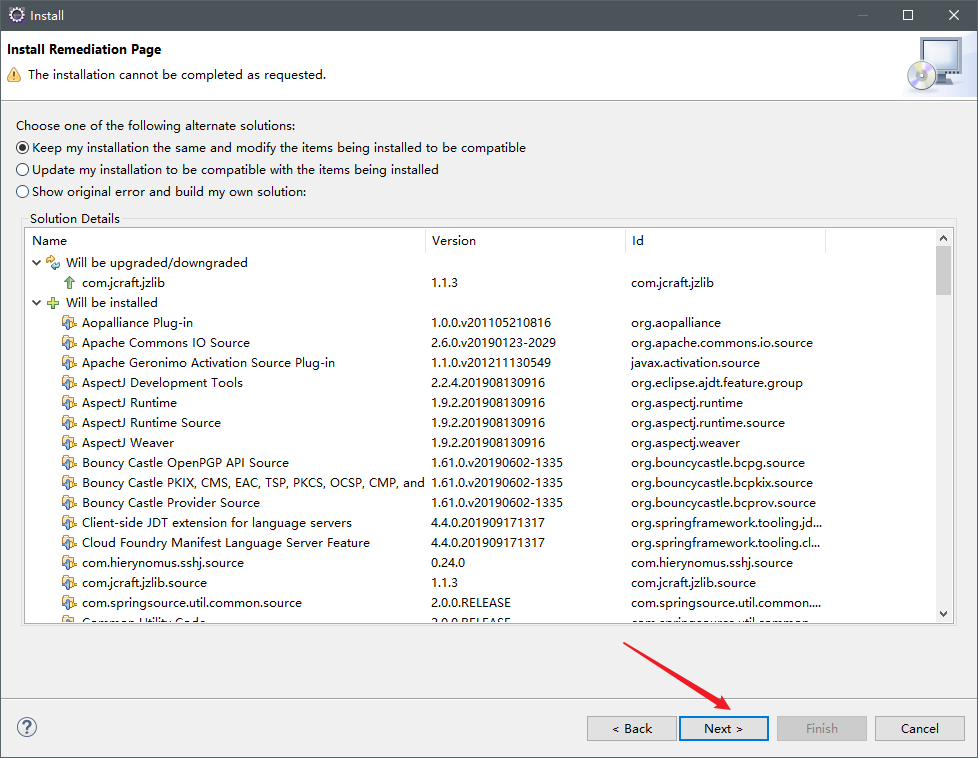Click the warning triangle icon in the header

(14, 75)
